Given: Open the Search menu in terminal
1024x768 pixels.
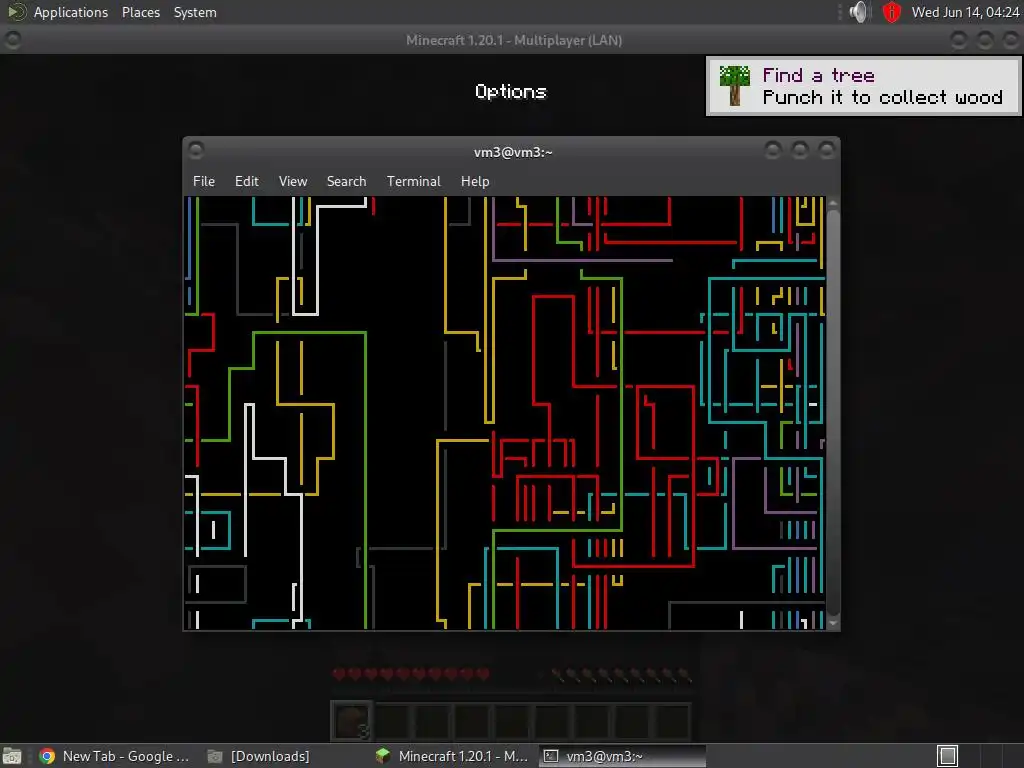Looking at the screenshot, I should click(346, 182).
